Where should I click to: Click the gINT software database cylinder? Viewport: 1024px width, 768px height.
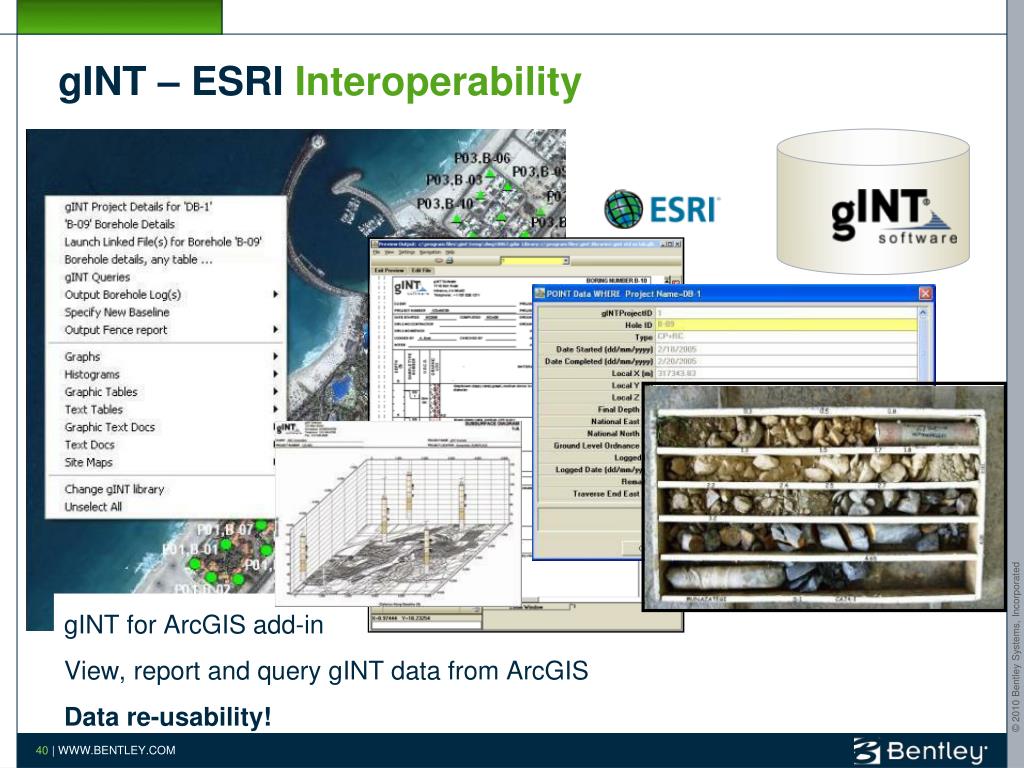(873, 202)
